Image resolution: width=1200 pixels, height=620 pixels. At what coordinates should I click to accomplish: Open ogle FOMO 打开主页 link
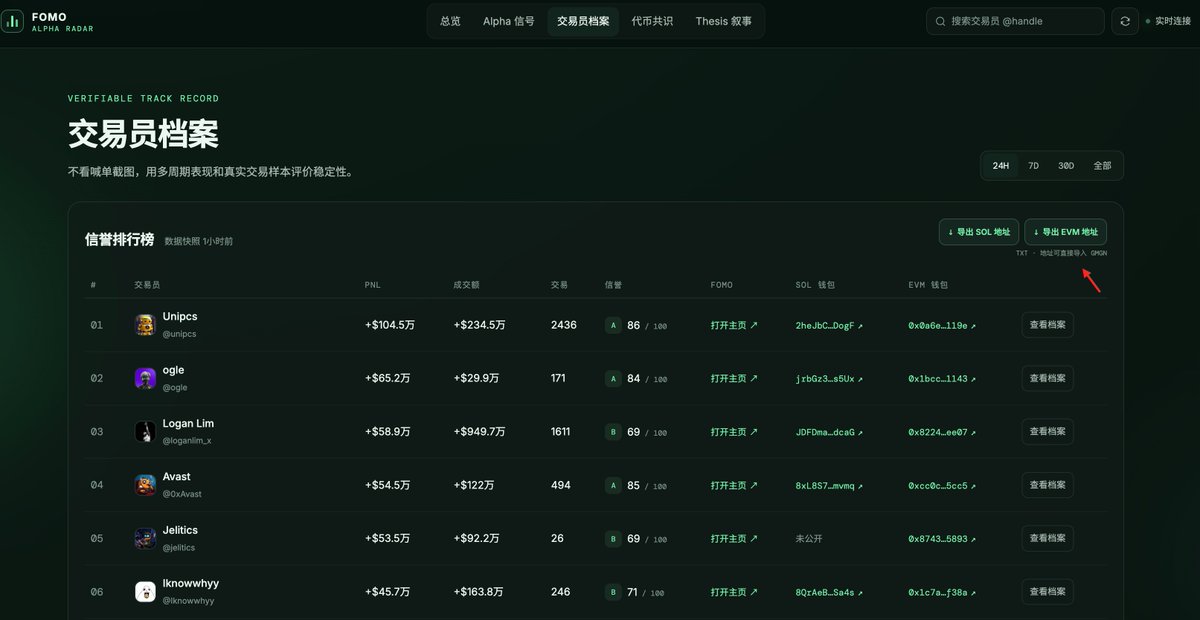coord(734,378)
